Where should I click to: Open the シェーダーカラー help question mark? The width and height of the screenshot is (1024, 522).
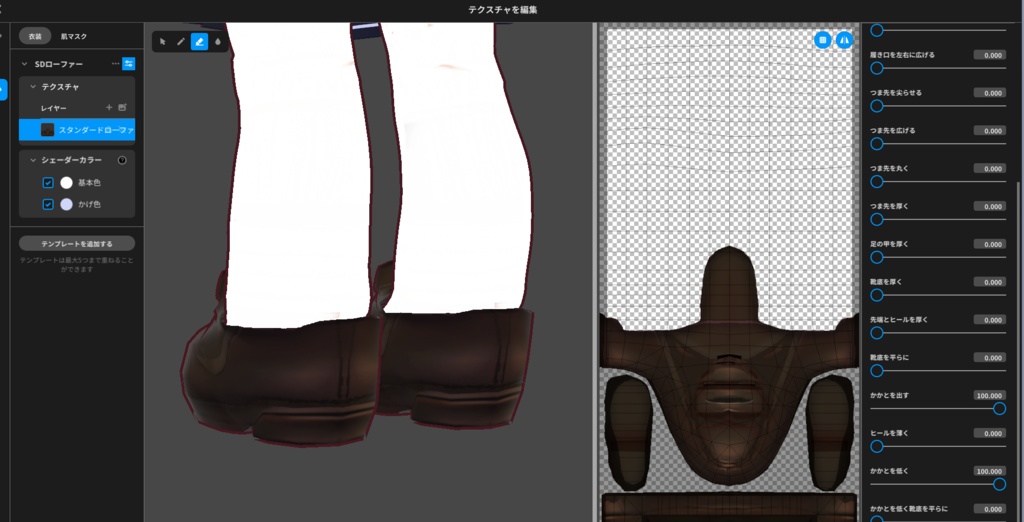(121, 160)
